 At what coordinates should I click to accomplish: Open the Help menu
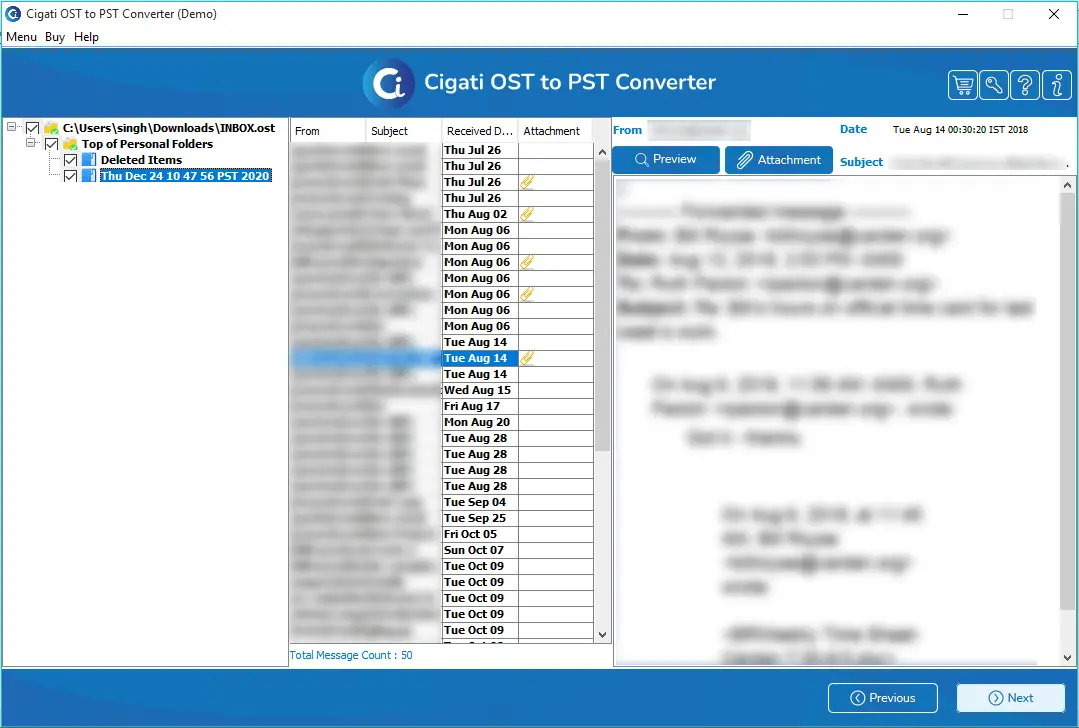pos(87,36)
